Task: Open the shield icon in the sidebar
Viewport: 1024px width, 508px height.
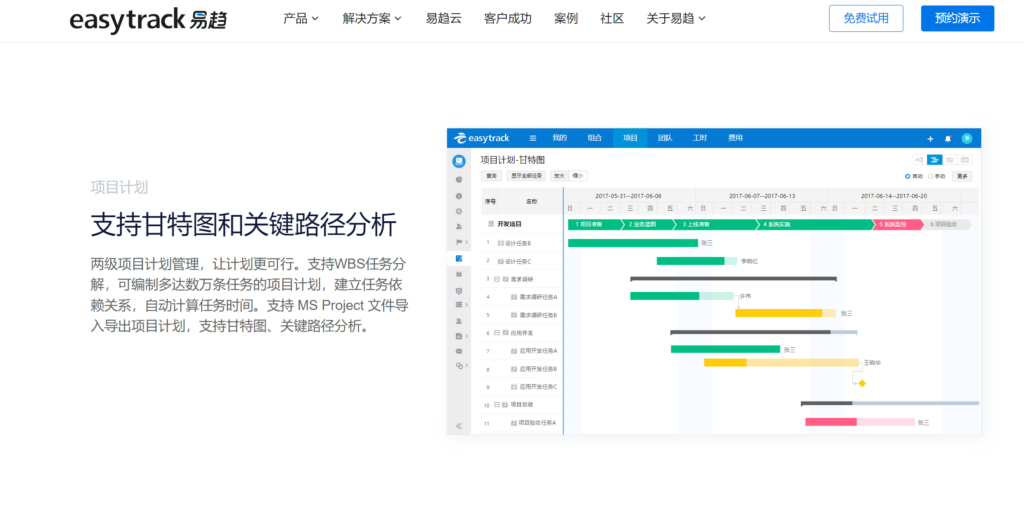Action: tap(459, 291)
